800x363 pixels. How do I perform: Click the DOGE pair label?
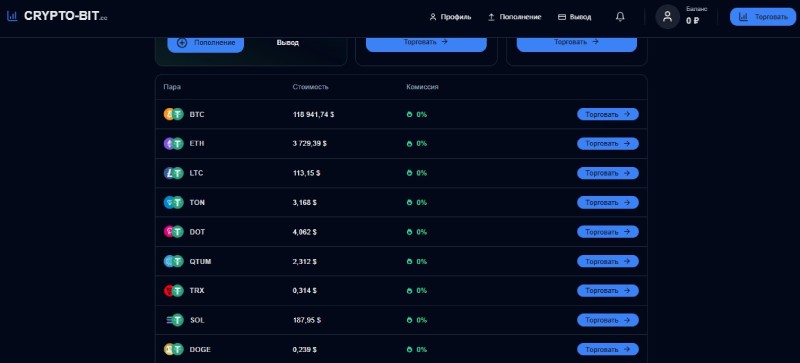click(x=200, y=349)
